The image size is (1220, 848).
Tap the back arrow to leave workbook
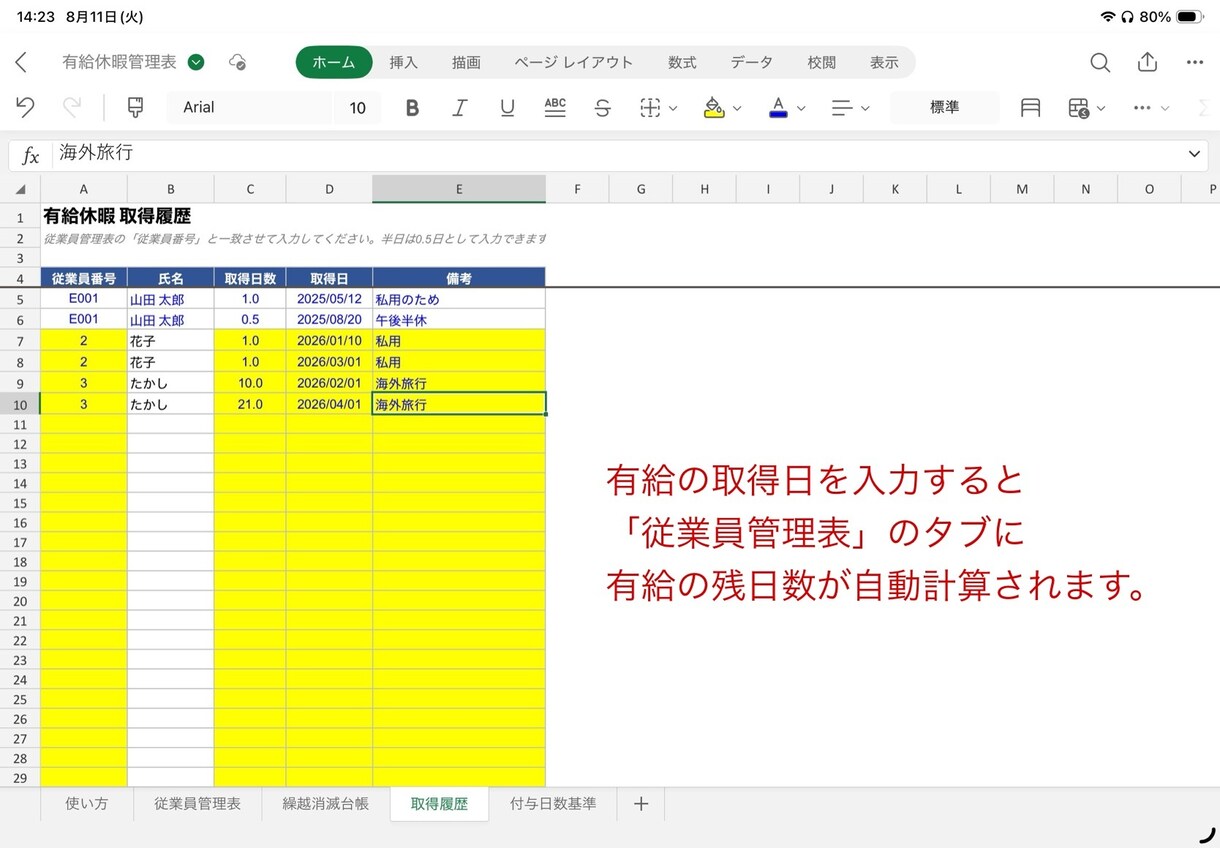[x=21, y=62]
